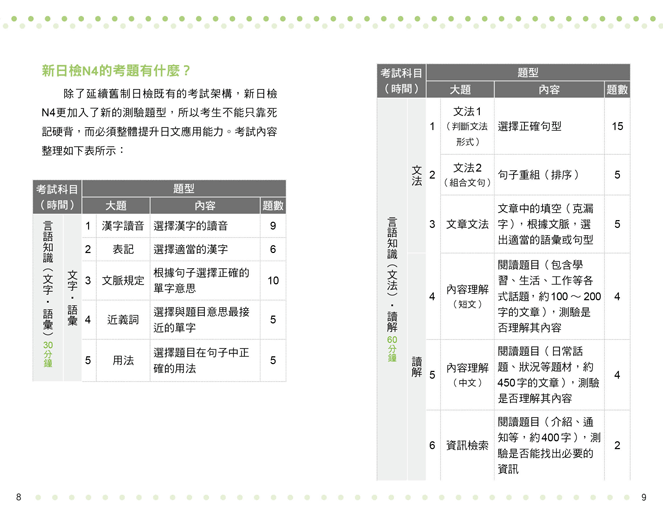
Task: Click the count 10 in the 文脈規定 row
Action: point(273,280)
